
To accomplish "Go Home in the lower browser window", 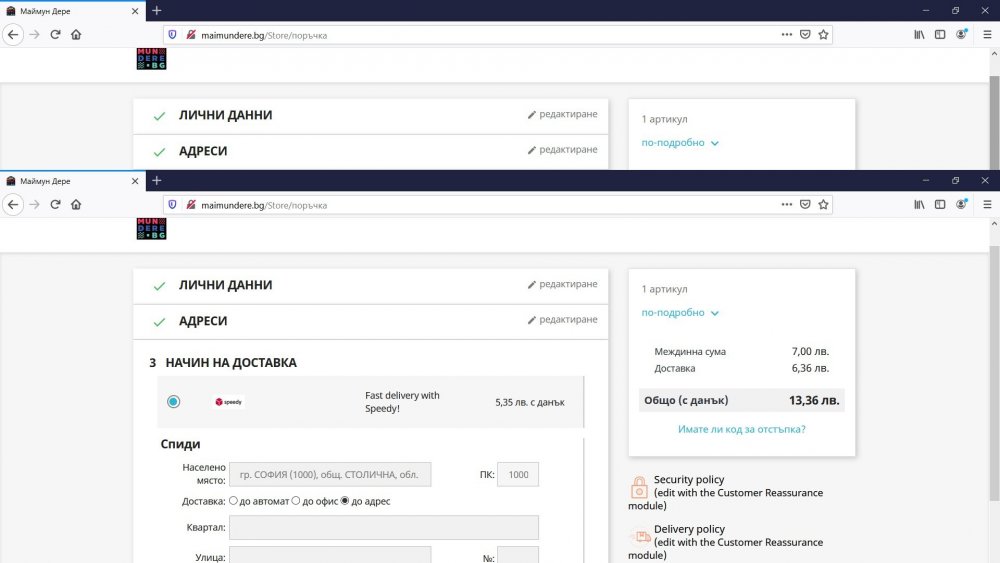I will coord(76,205).
